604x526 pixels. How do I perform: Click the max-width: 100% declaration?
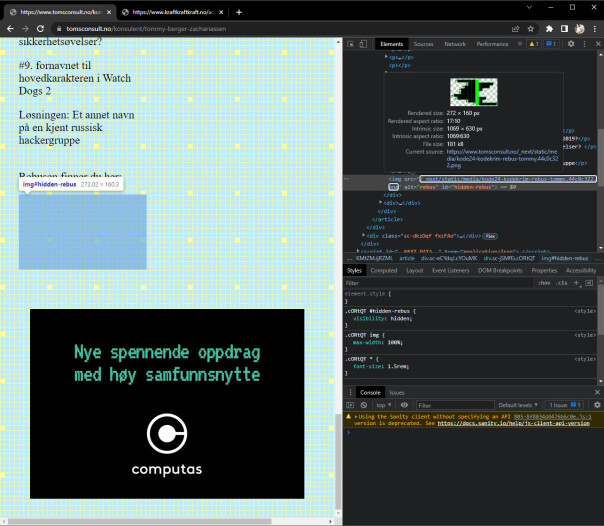(378, 342)
